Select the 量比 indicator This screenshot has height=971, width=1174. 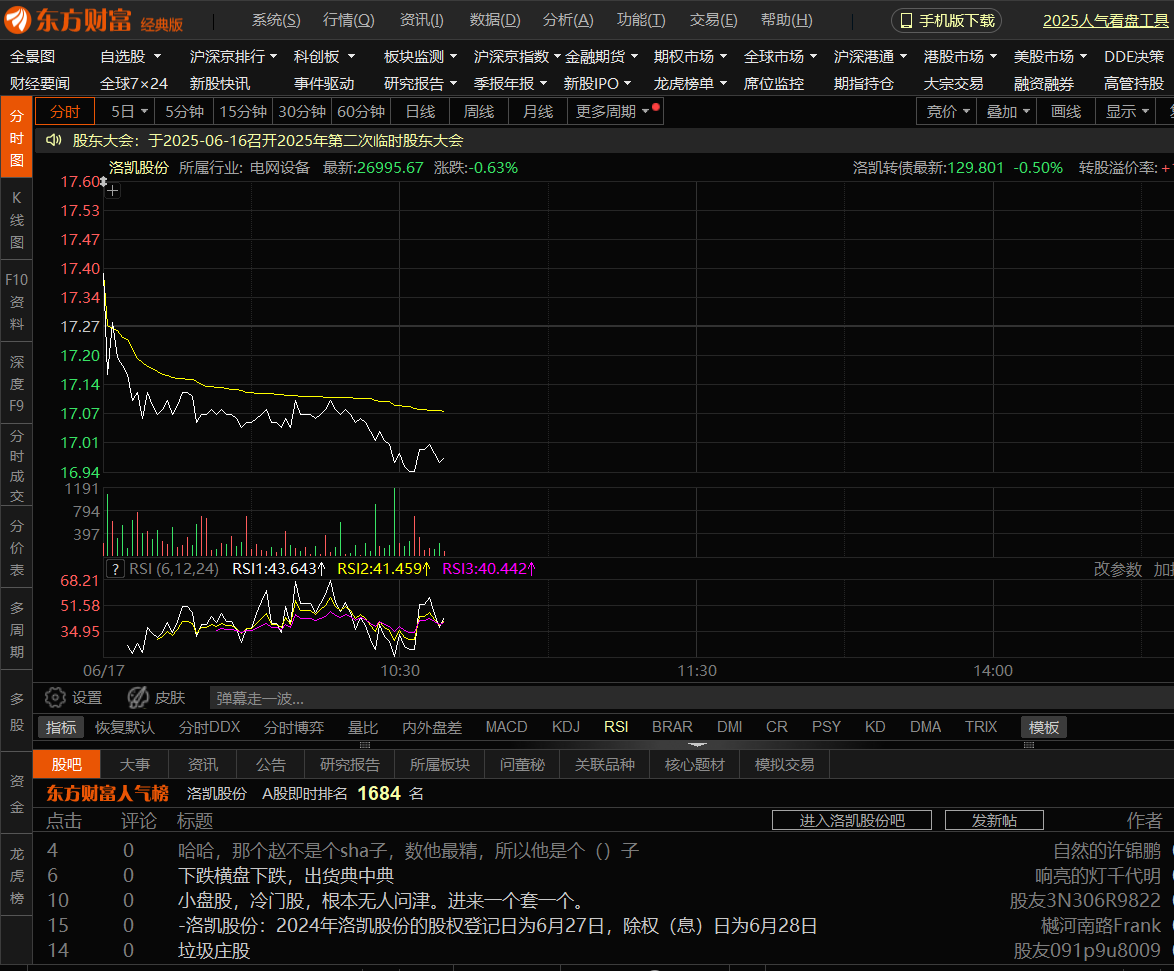[x=363, y=727]
